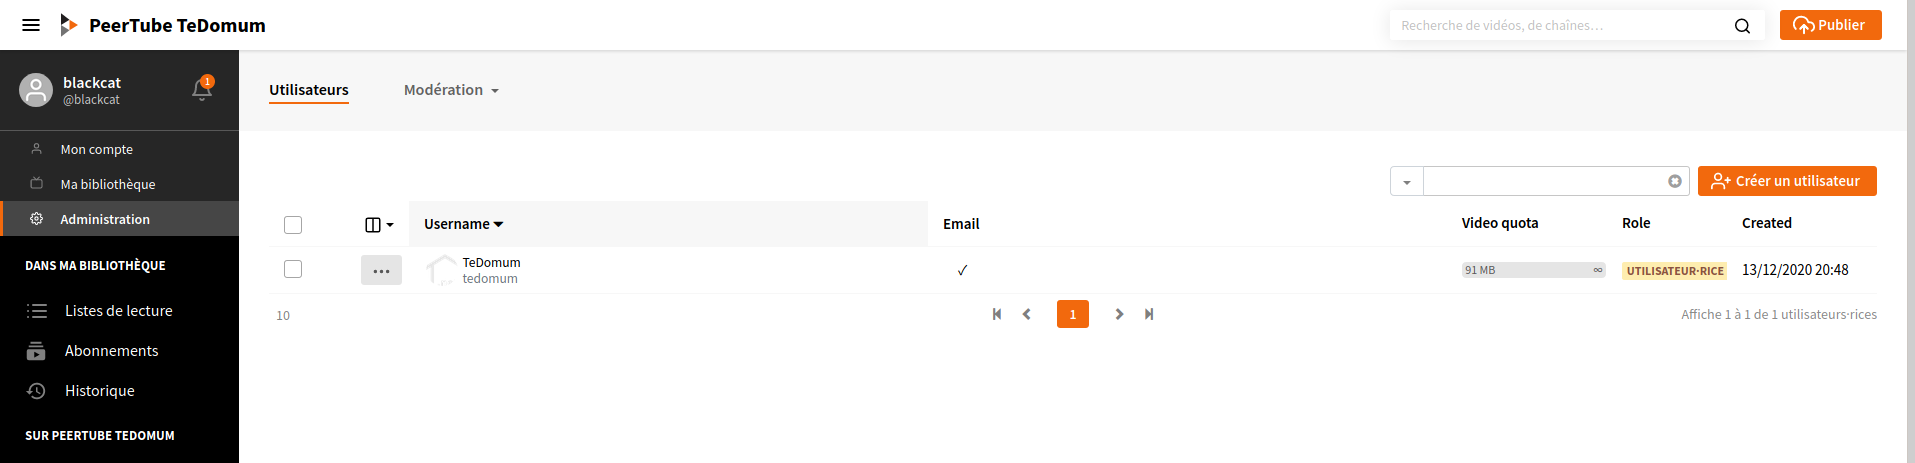Open the filter options dropdown

(x=1406, y=182)
